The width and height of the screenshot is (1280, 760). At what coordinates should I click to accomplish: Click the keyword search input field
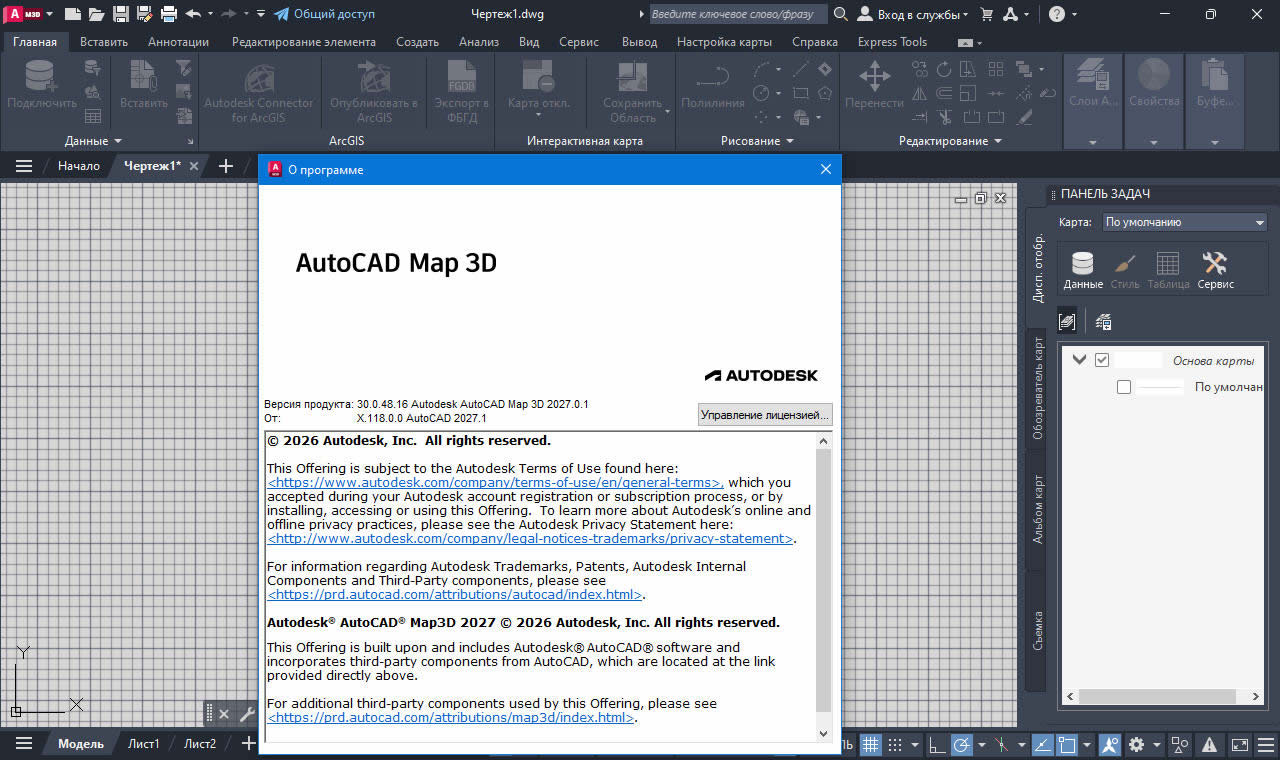click(738, 14)
